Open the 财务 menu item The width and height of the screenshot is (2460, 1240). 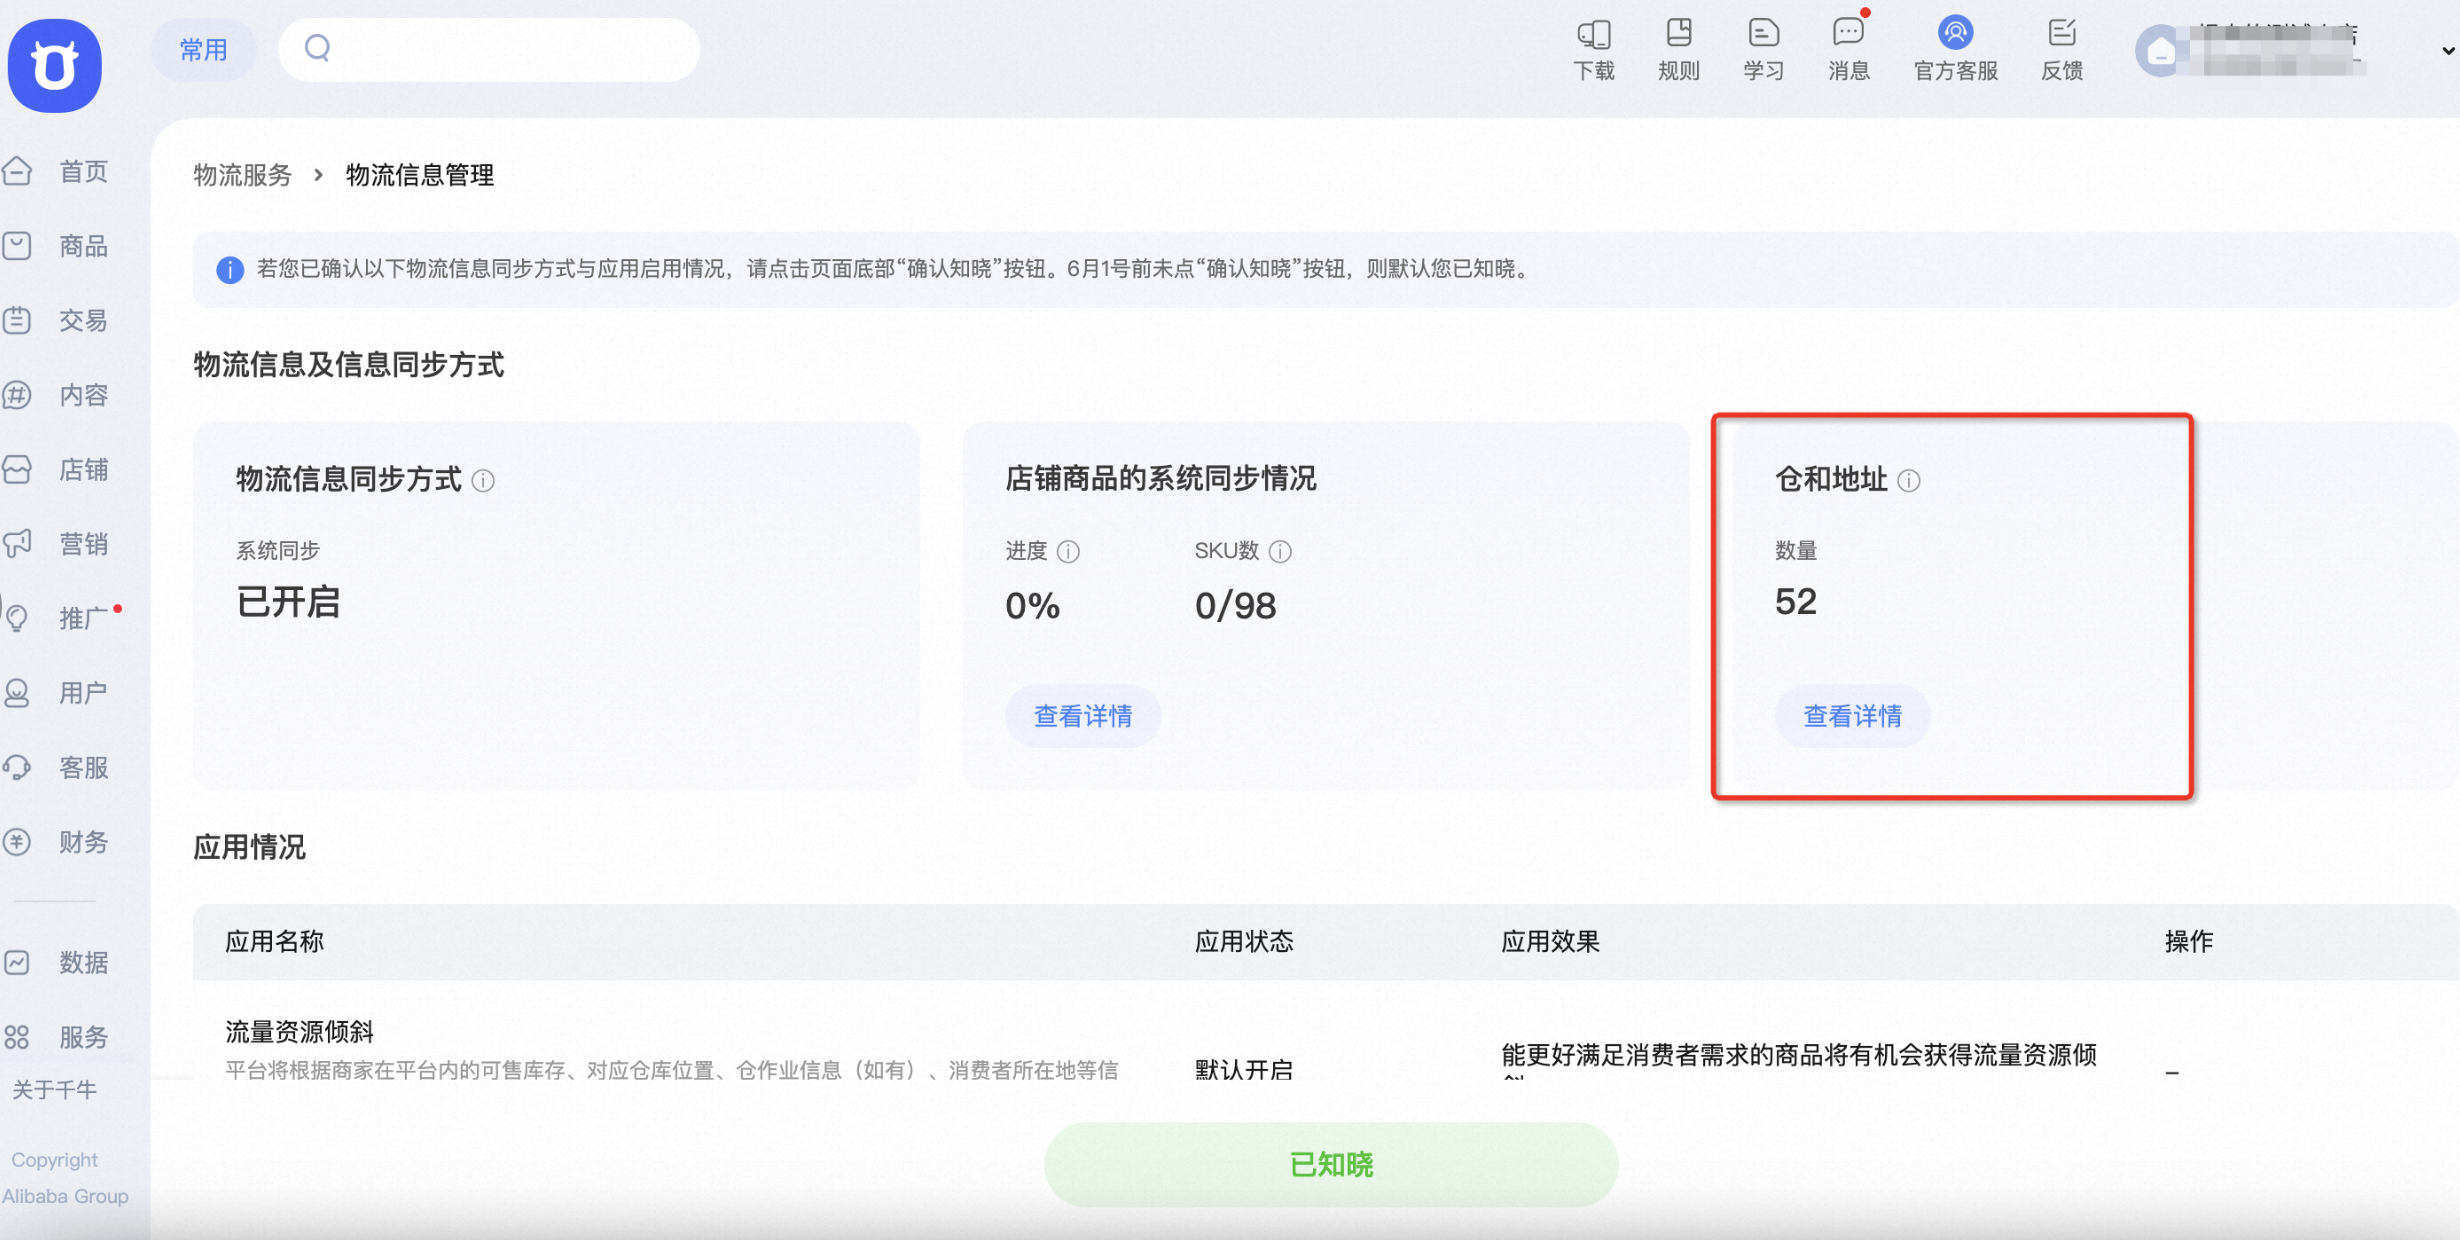[83, 842]
